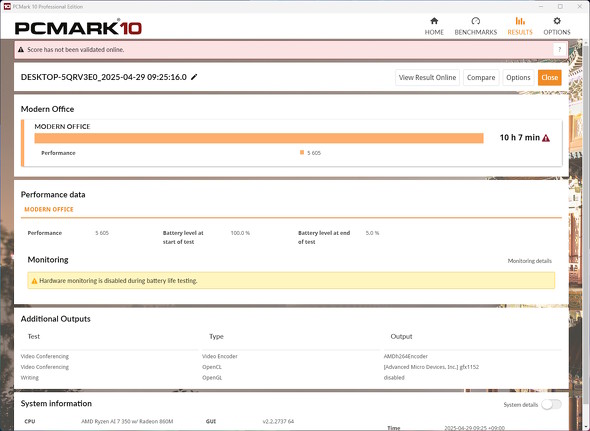Click the GUI version v2.2.2737 64
This screenshot has width=590, height=431.
278,421
